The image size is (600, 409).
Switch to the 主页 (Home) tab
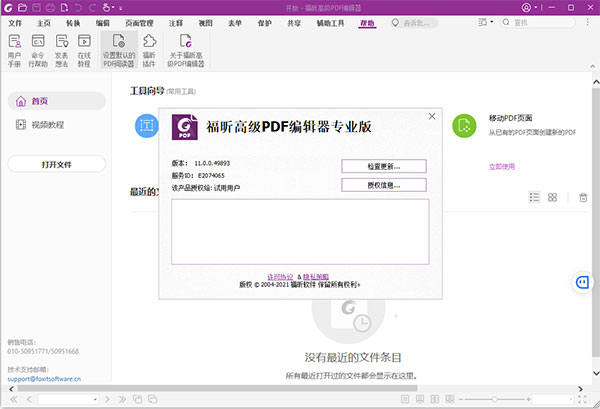44,23
